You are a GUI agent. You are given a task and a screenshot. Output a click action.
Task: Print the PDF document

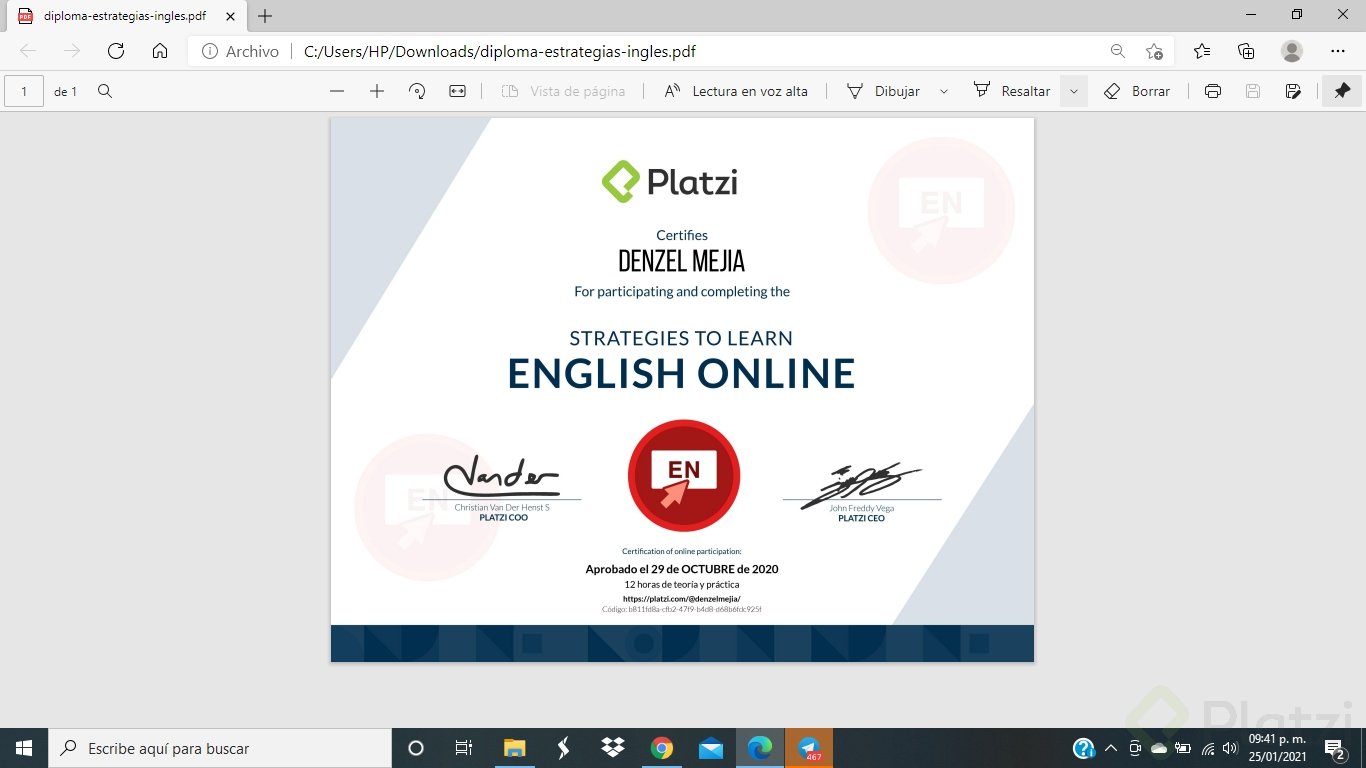[x=1213, y=91]
